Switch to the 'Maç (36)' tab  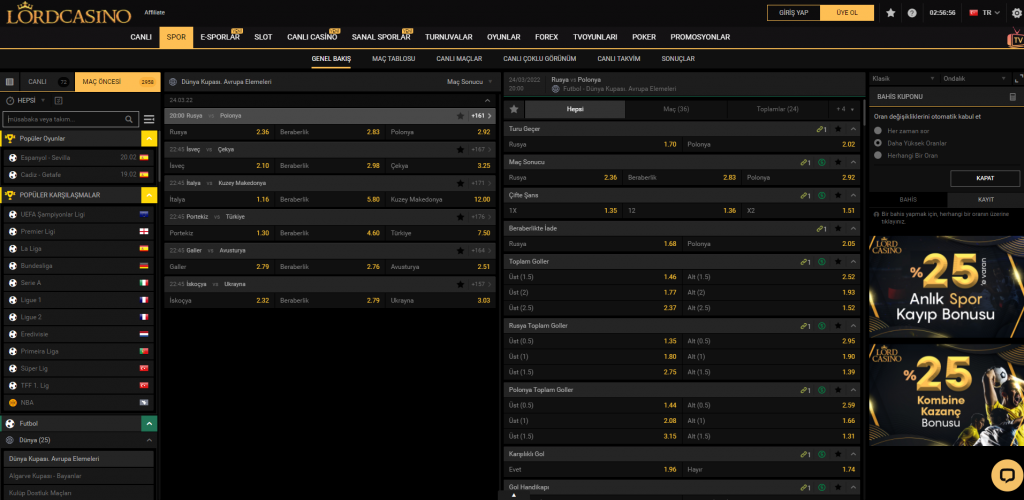(676, 108)
